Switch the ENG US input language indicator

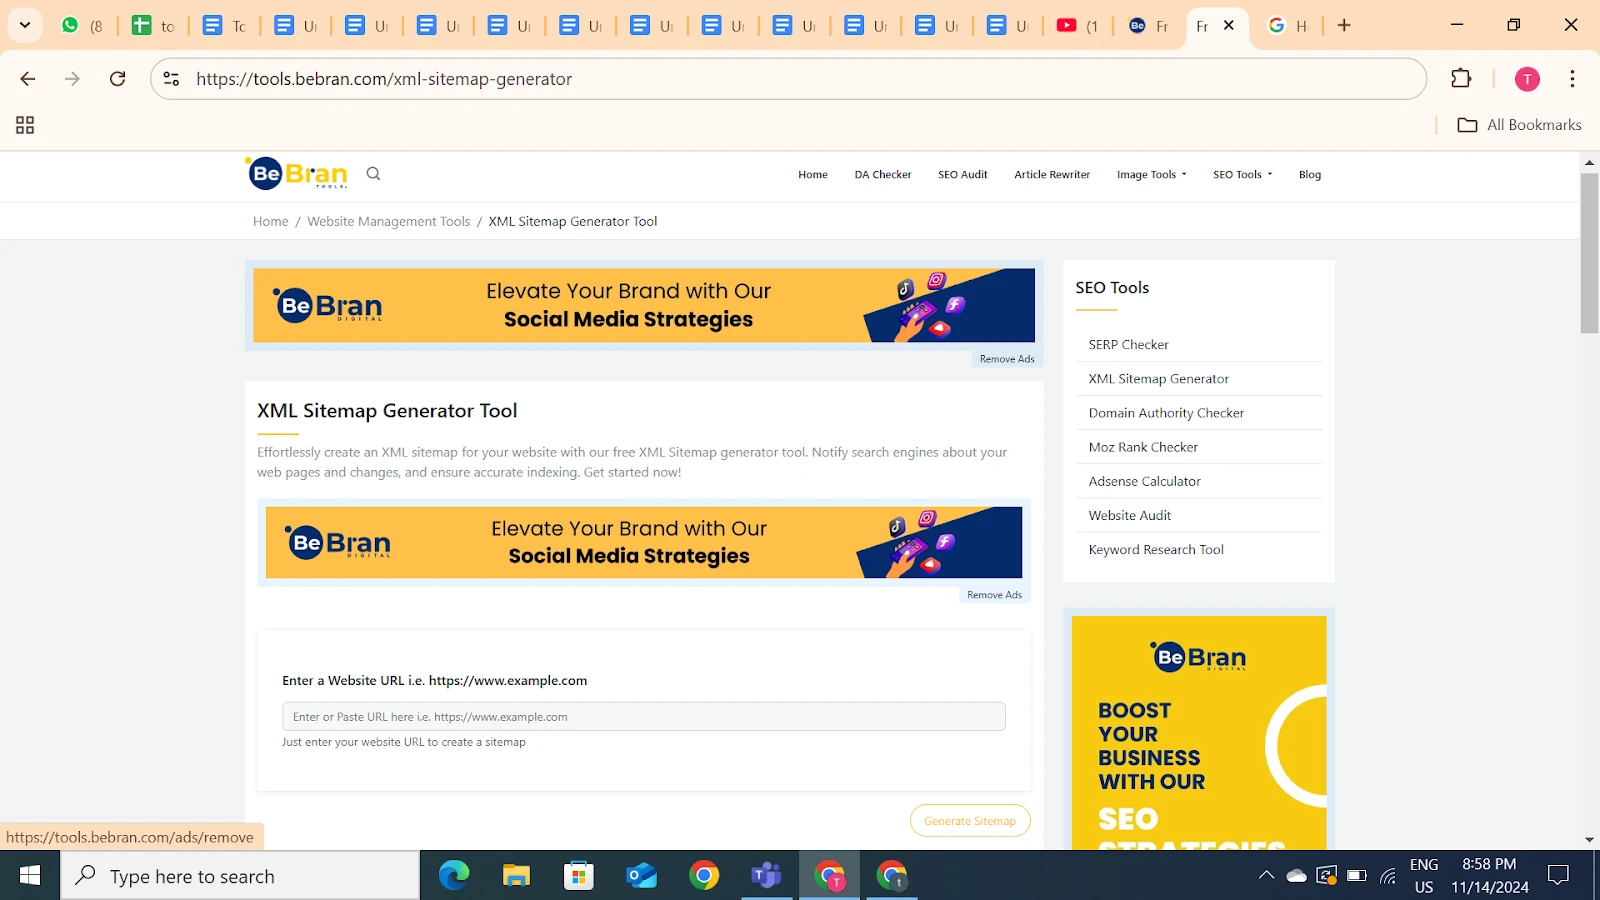1424,876
